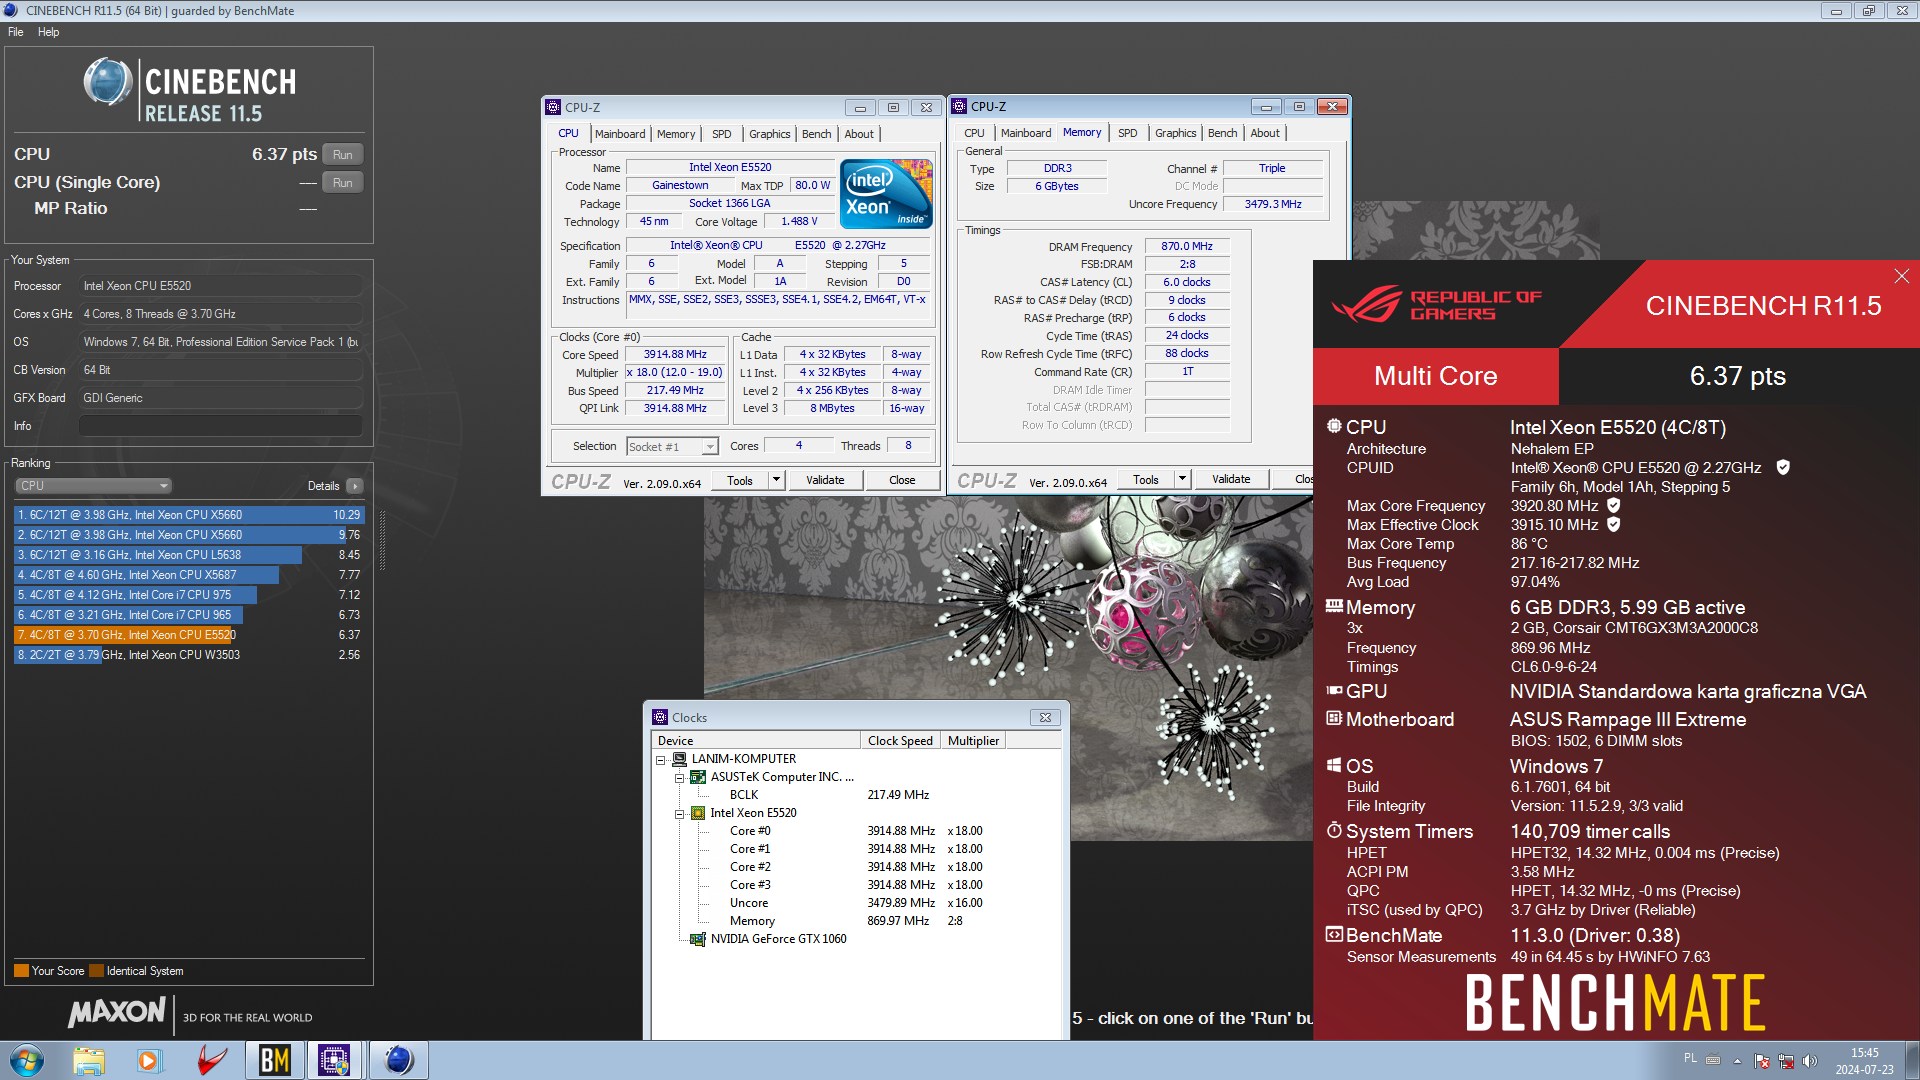Click the Windows Start orb
The width and height of the screenshot is (1920, 1080).
[x=27, y=1060]
